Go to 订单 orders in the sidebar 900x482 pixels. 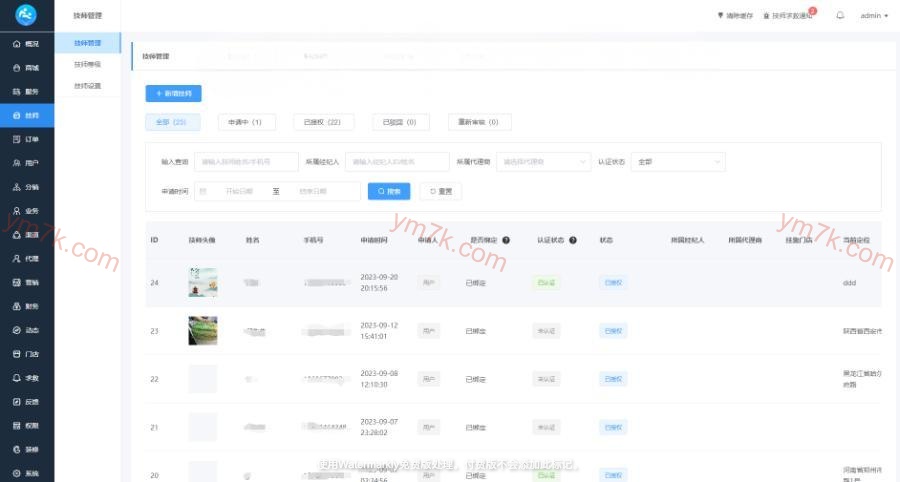(x=26, y=139)
